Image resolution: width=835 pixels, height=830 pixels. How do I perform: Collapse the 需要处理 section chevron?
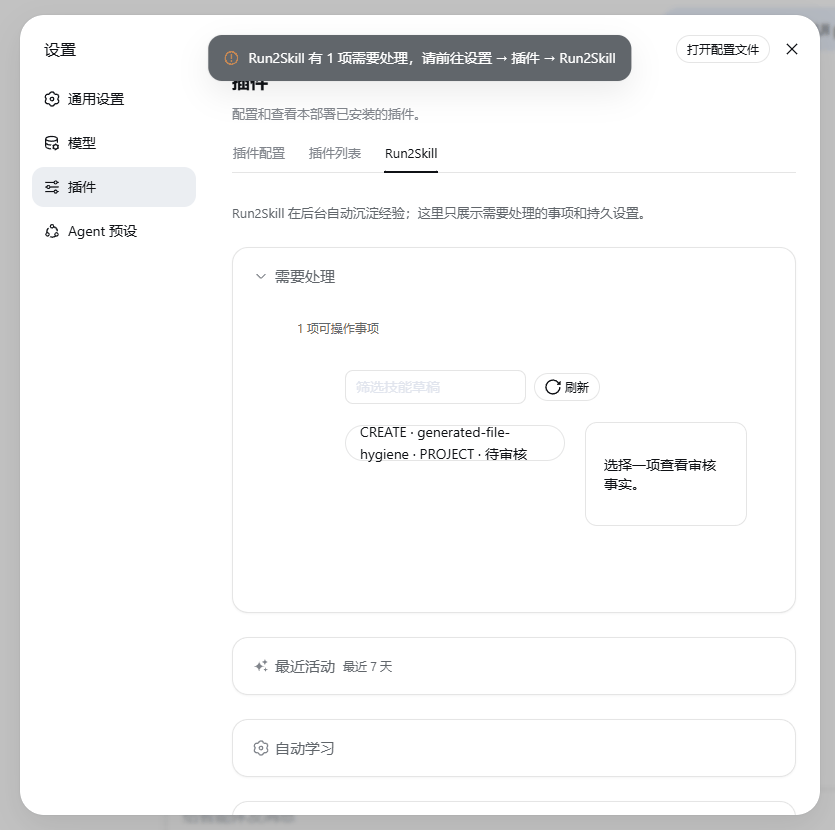coord(260,276)
